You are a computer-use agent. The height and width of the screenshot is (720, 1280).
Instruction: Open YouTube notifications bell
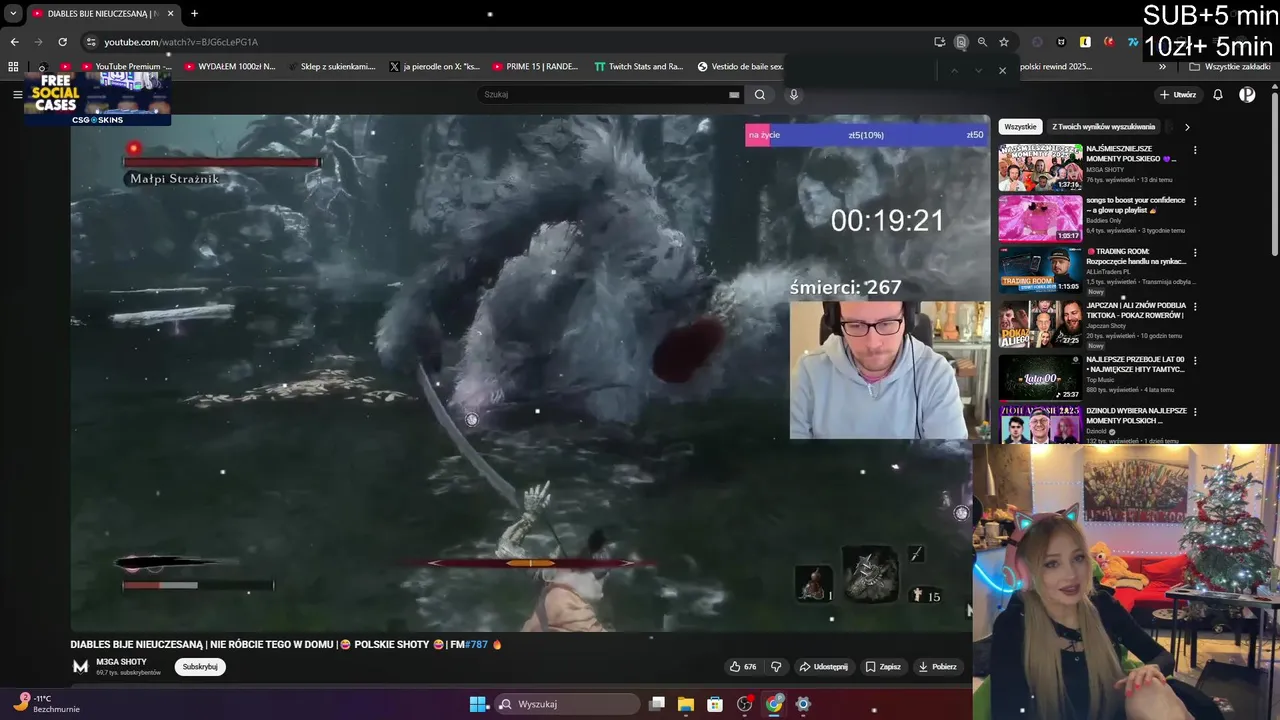pyautogui.click(x=1218, y=95)
